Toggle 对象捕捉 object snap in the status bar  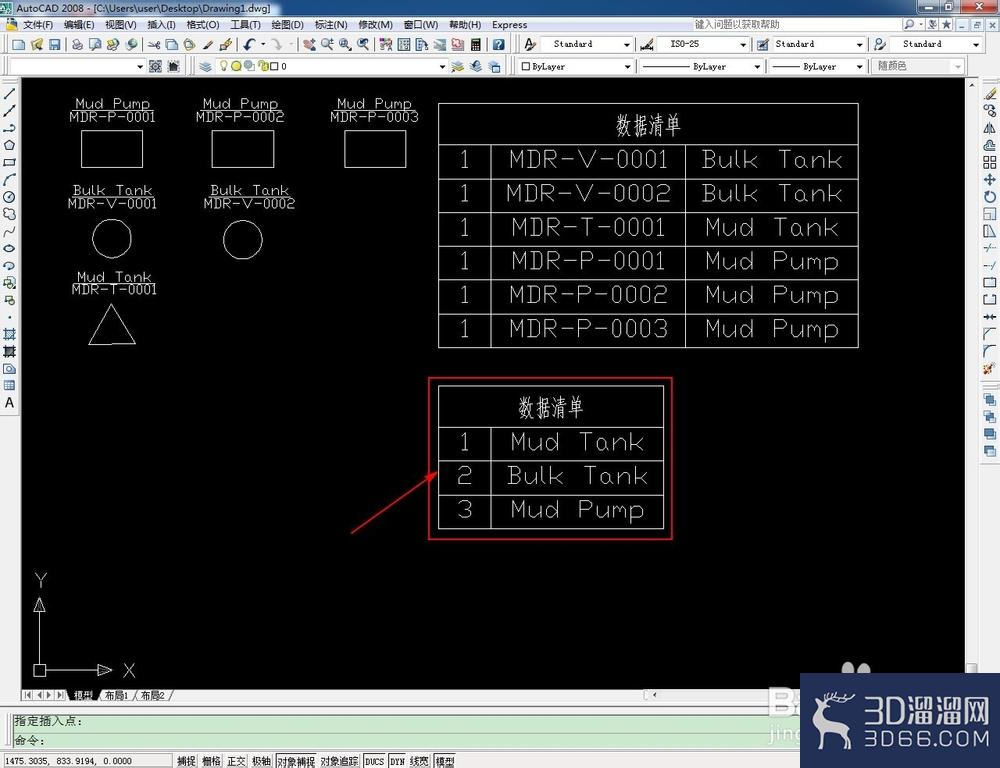pos(296,761)
